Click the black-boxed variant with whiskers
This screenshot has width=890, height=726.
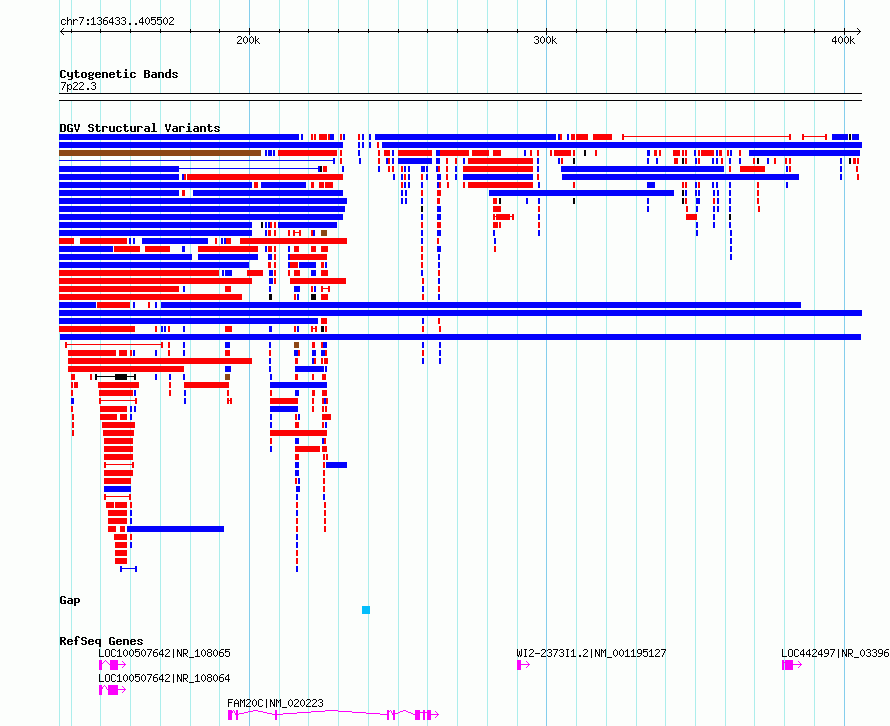click(x=116, y=377)
